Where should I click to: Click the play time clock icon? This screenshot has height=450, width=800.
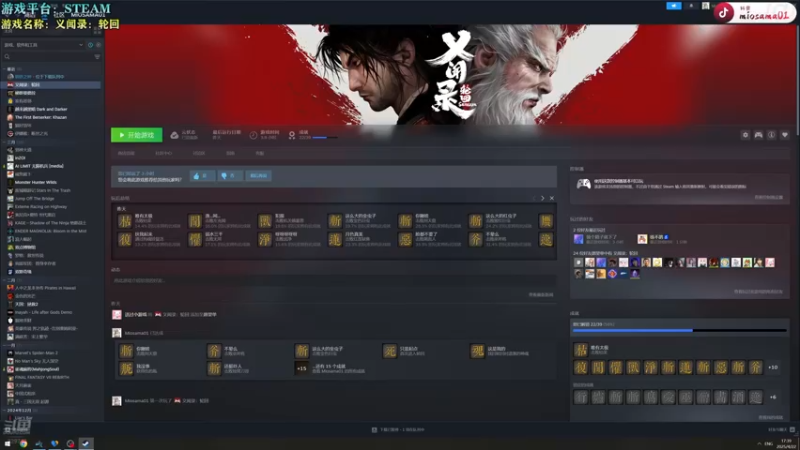(x=253, y=135)
